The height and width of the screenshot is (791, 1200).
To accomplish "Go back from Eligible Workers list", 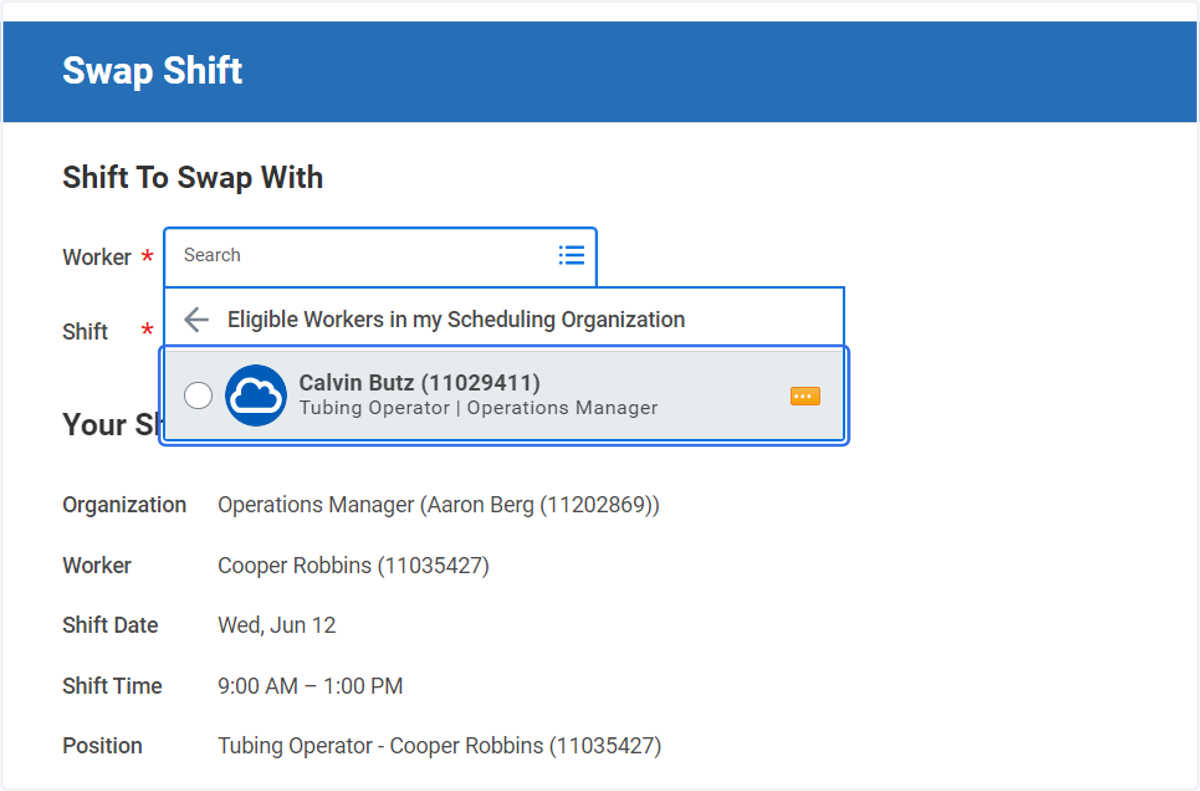I will coord(196,320).
